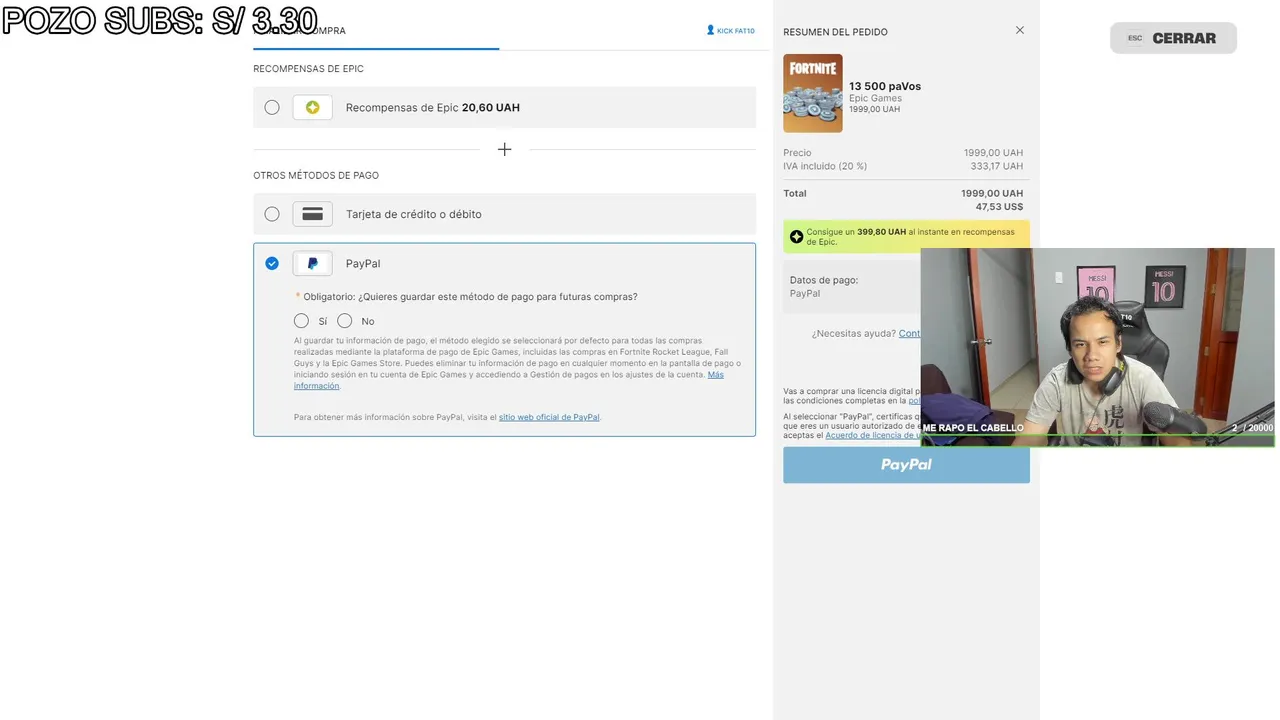Open sitio web oficial de PayPal link
Image resolution: width=1280 pixels, height=720 pixels.
(x=549, y=417)
